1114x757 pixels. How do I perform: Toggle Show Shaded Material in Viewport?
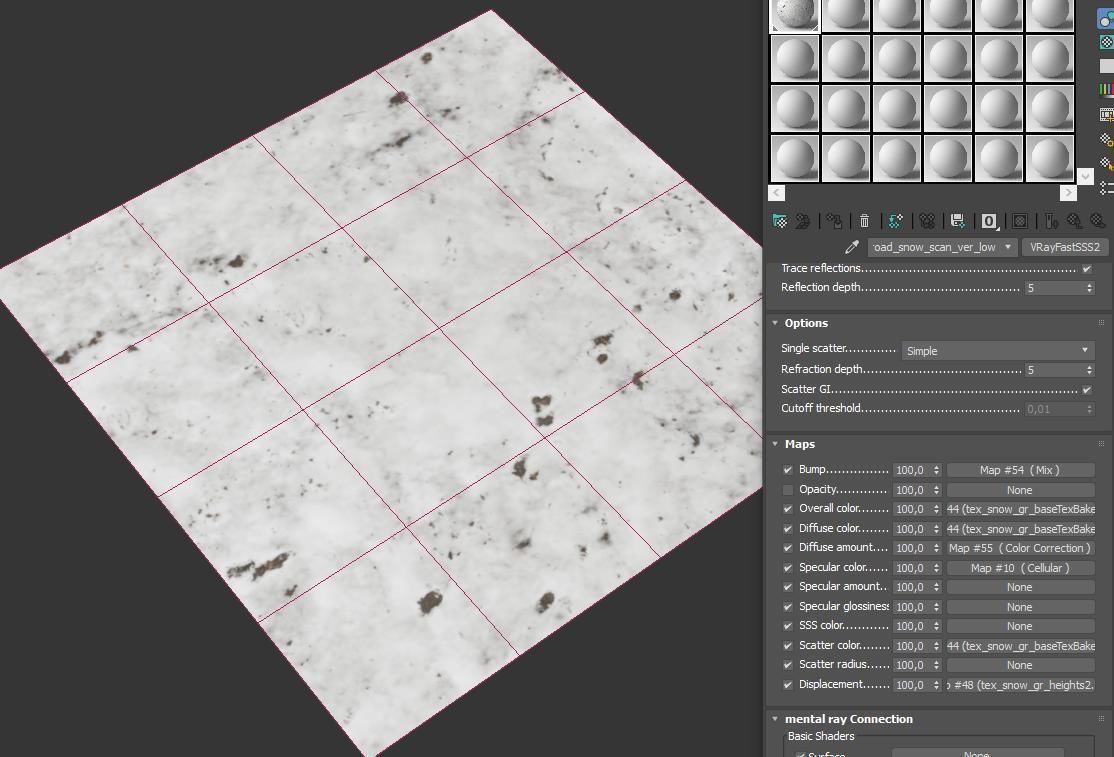(x=1020, y=222)
